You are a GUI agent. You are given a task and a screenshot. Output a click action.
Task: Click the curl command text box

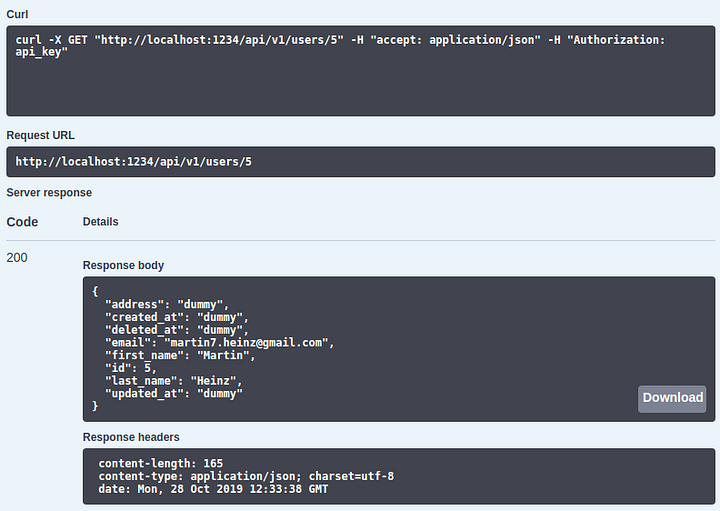(x=360, y=71)
